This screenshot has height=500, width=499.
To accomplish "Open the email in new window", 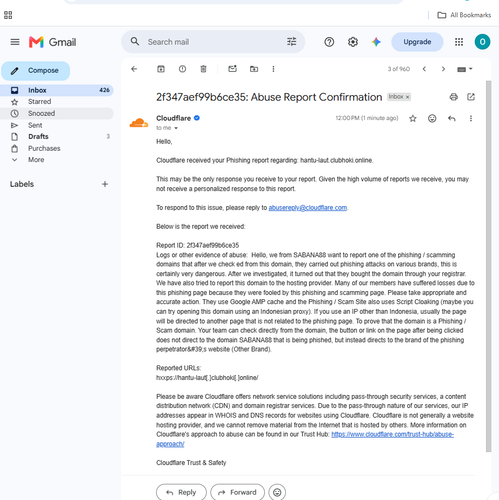I will coord(471,97).
